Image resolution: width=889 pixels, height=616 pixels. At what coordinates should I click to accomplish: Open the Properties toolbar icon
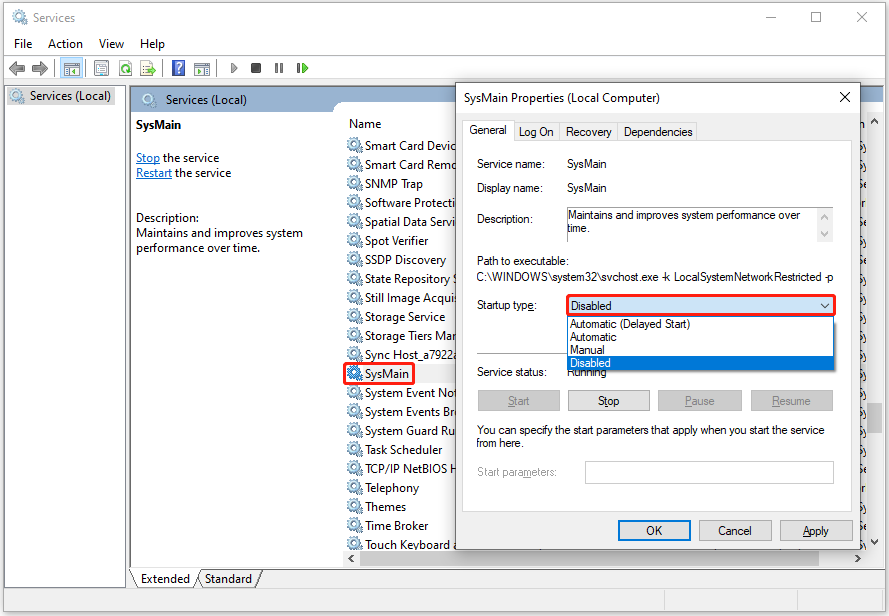click(101, 69)
